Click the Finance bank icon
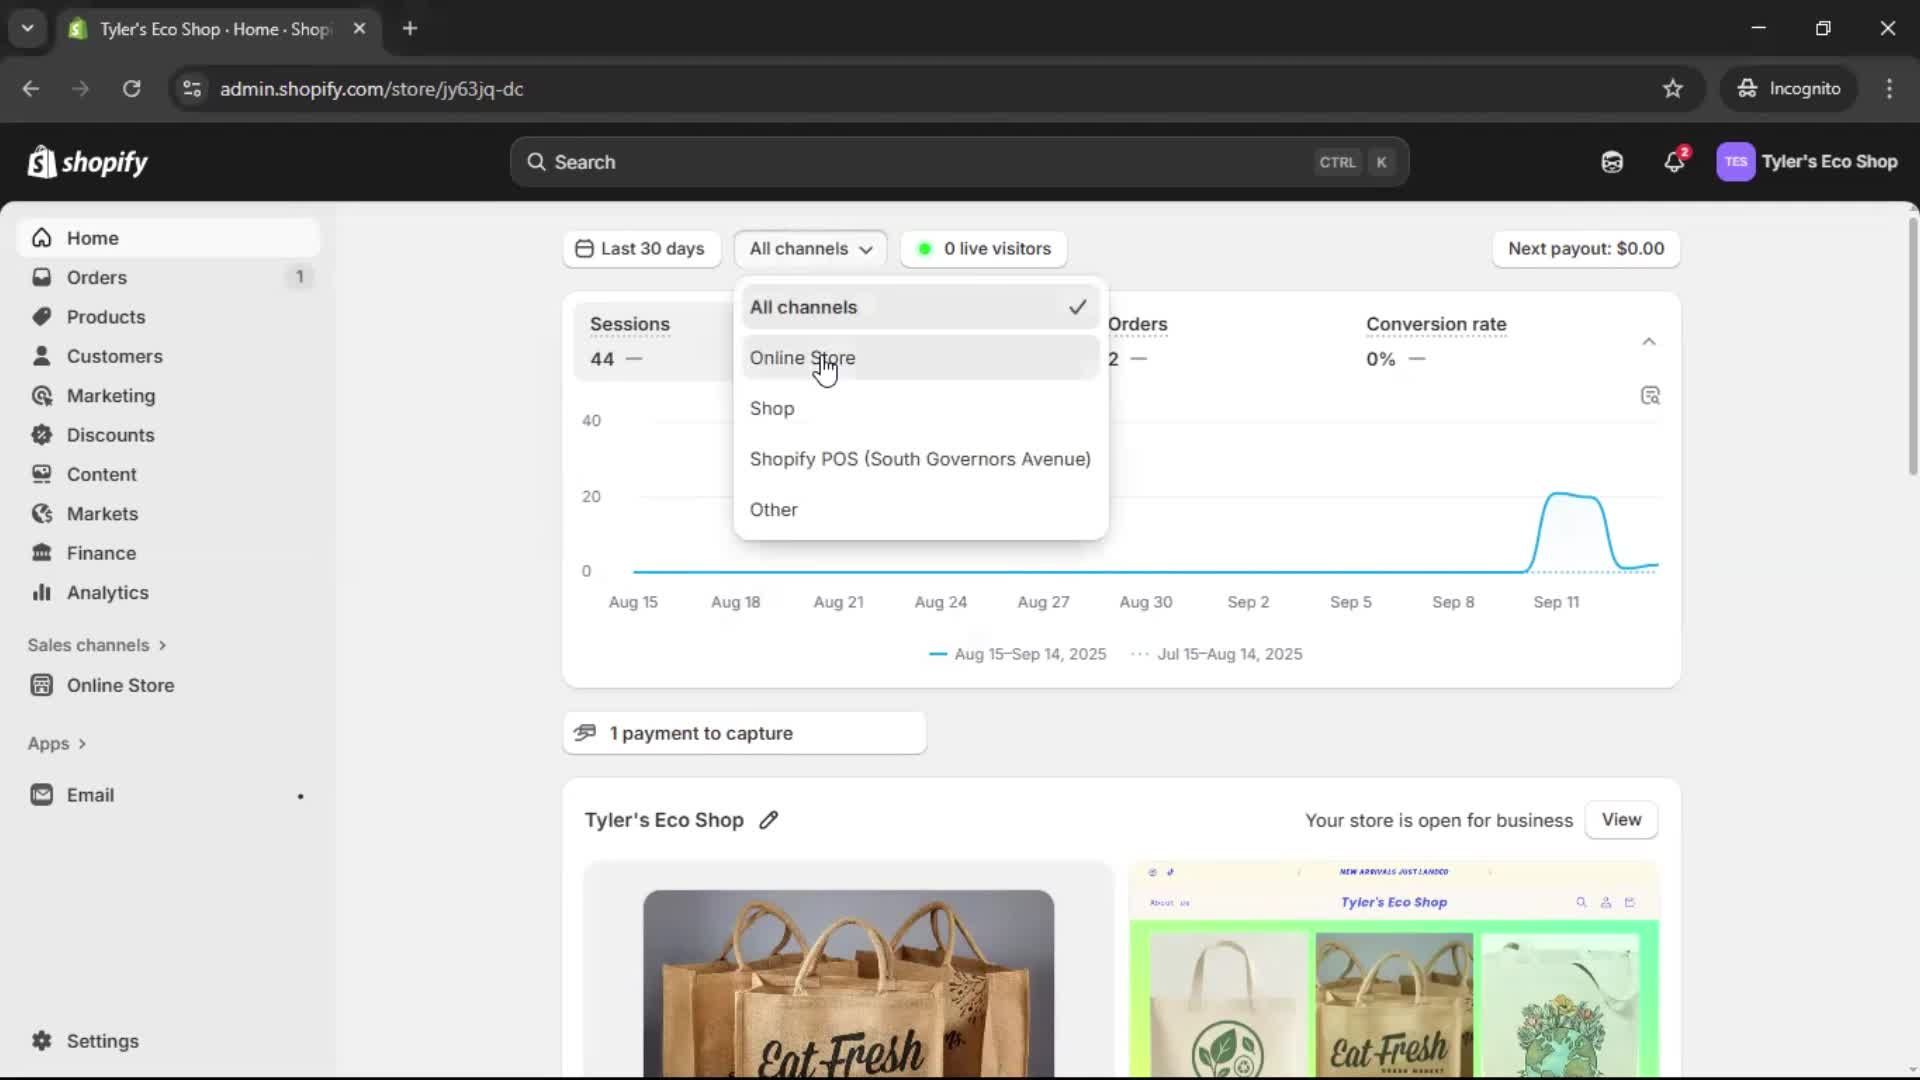This screenshot has height=1080, width=1920. (x=41, y=553)
